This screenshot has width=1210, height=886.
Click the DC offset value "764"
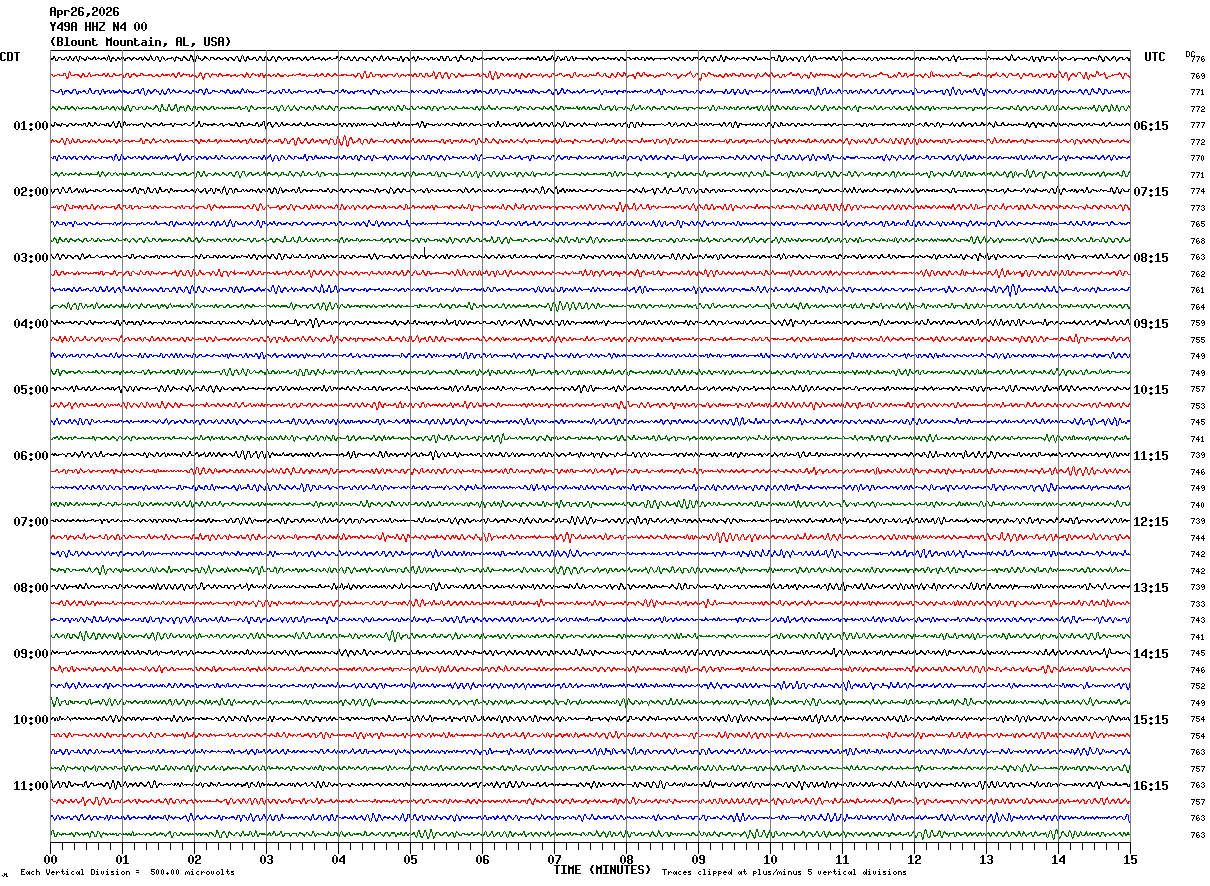[1198, 307]
